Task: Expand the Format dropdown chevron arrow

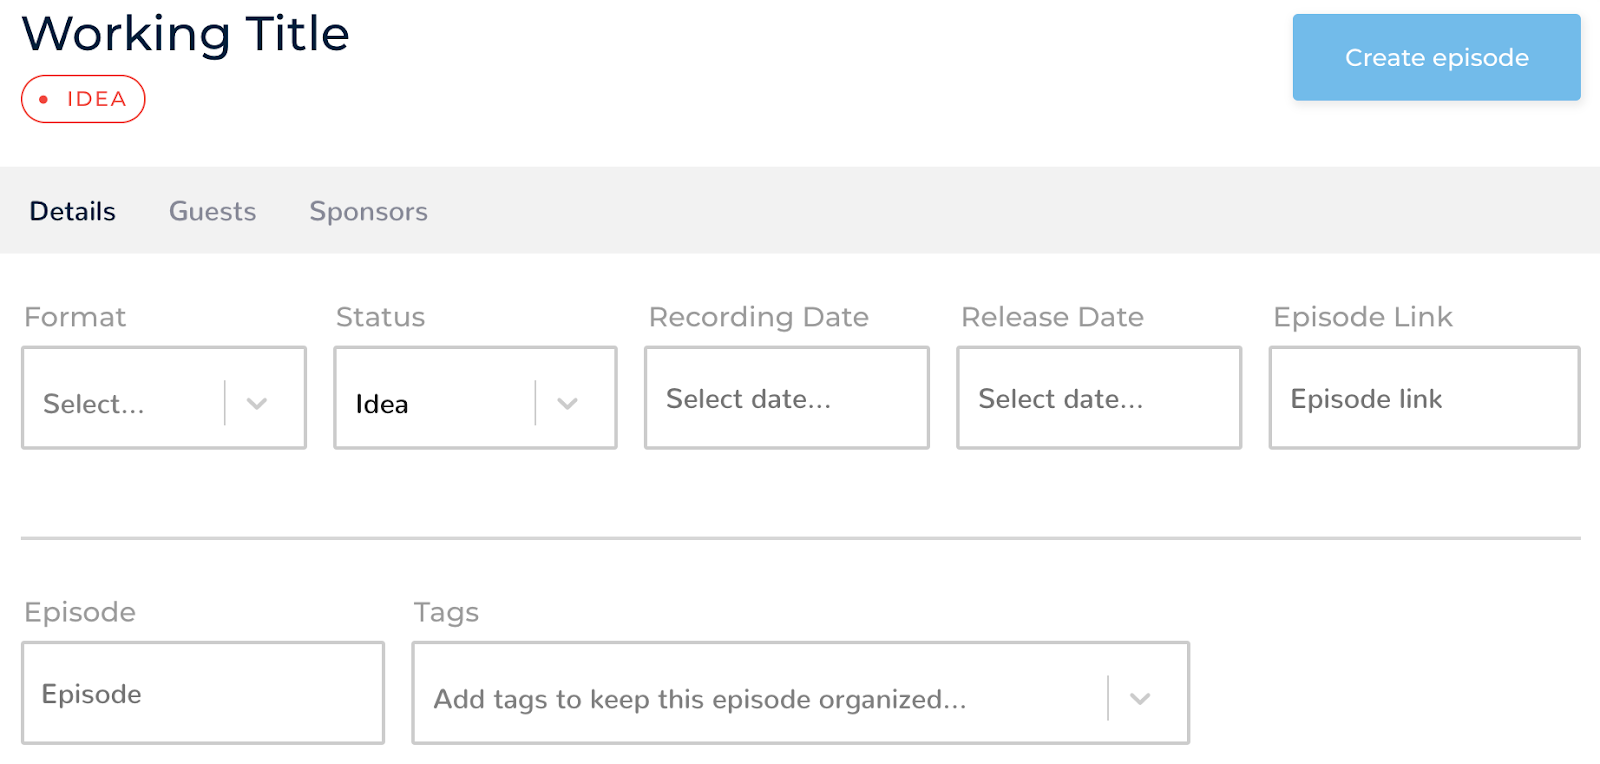Action: [x=257, y=404]
